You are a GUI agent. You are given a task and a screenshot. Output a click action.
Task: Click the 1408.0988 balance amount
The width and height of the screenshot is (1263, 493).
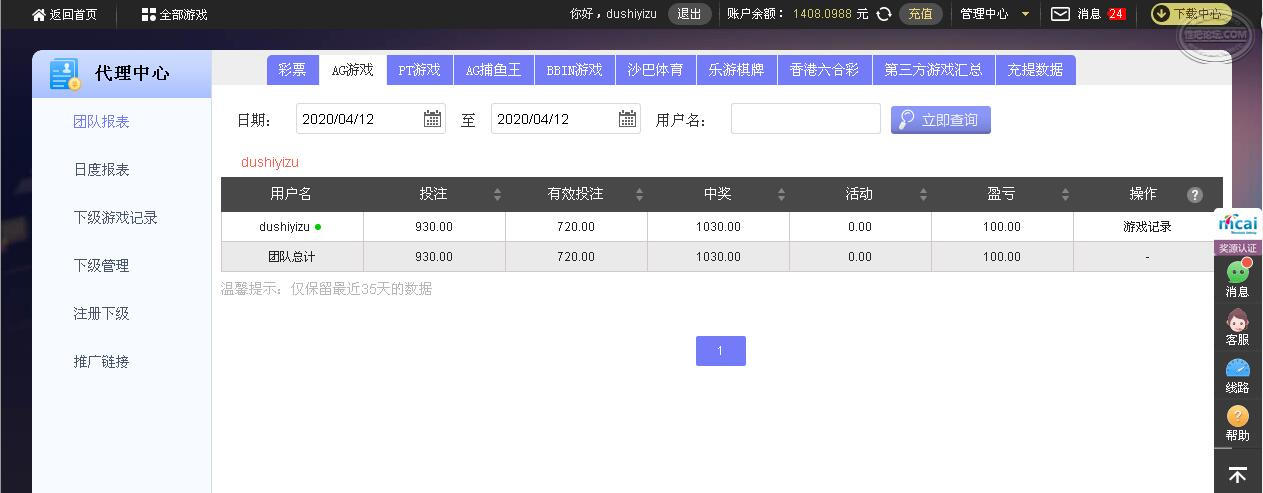[x=822, y=14]
